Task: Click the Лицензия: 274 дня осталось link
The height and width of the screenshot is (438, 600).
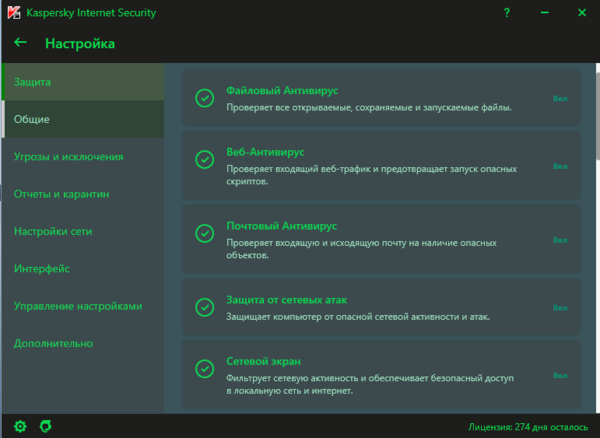Action: coord(528,426)
